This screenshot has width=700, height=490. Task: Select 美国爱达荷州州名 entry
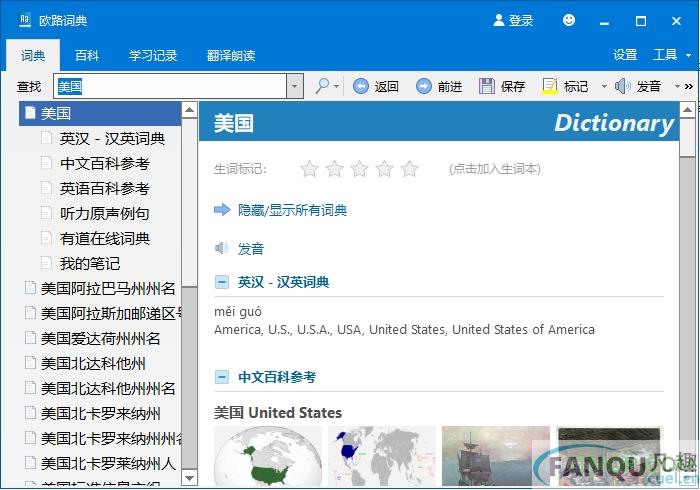[100, 338]
